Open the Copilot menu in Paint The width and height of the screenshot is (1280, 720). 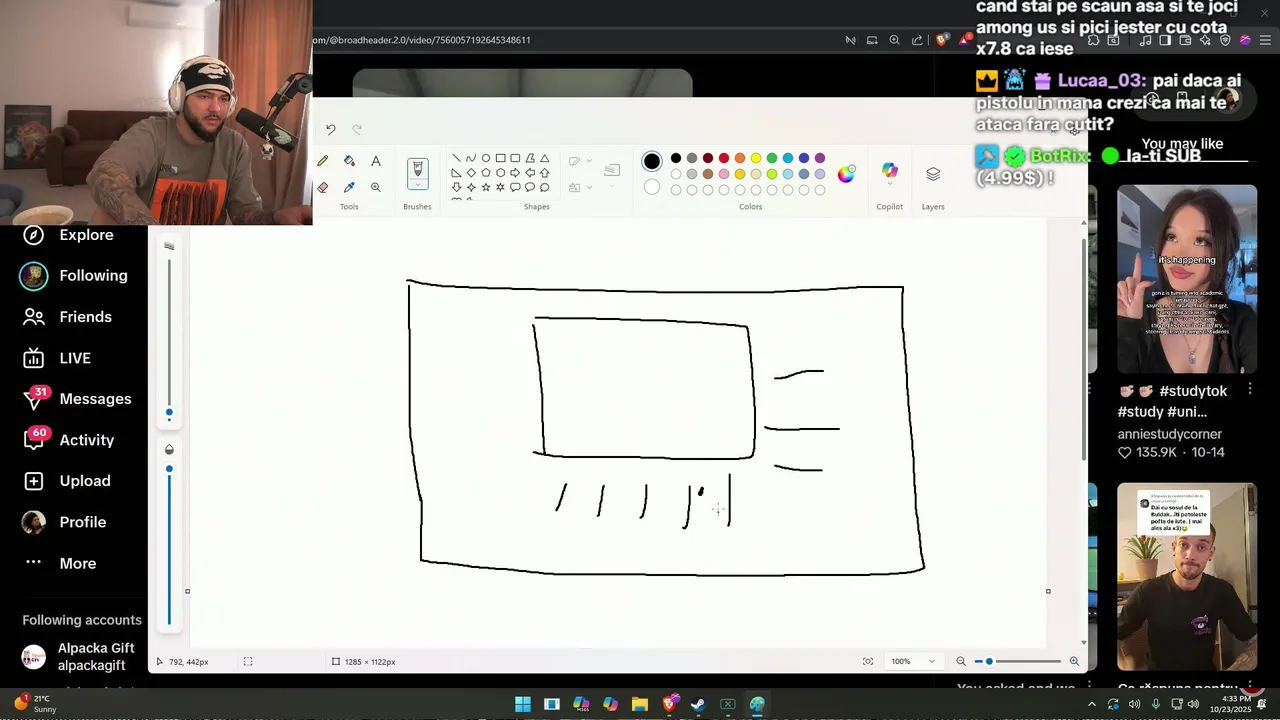point(889,172)
